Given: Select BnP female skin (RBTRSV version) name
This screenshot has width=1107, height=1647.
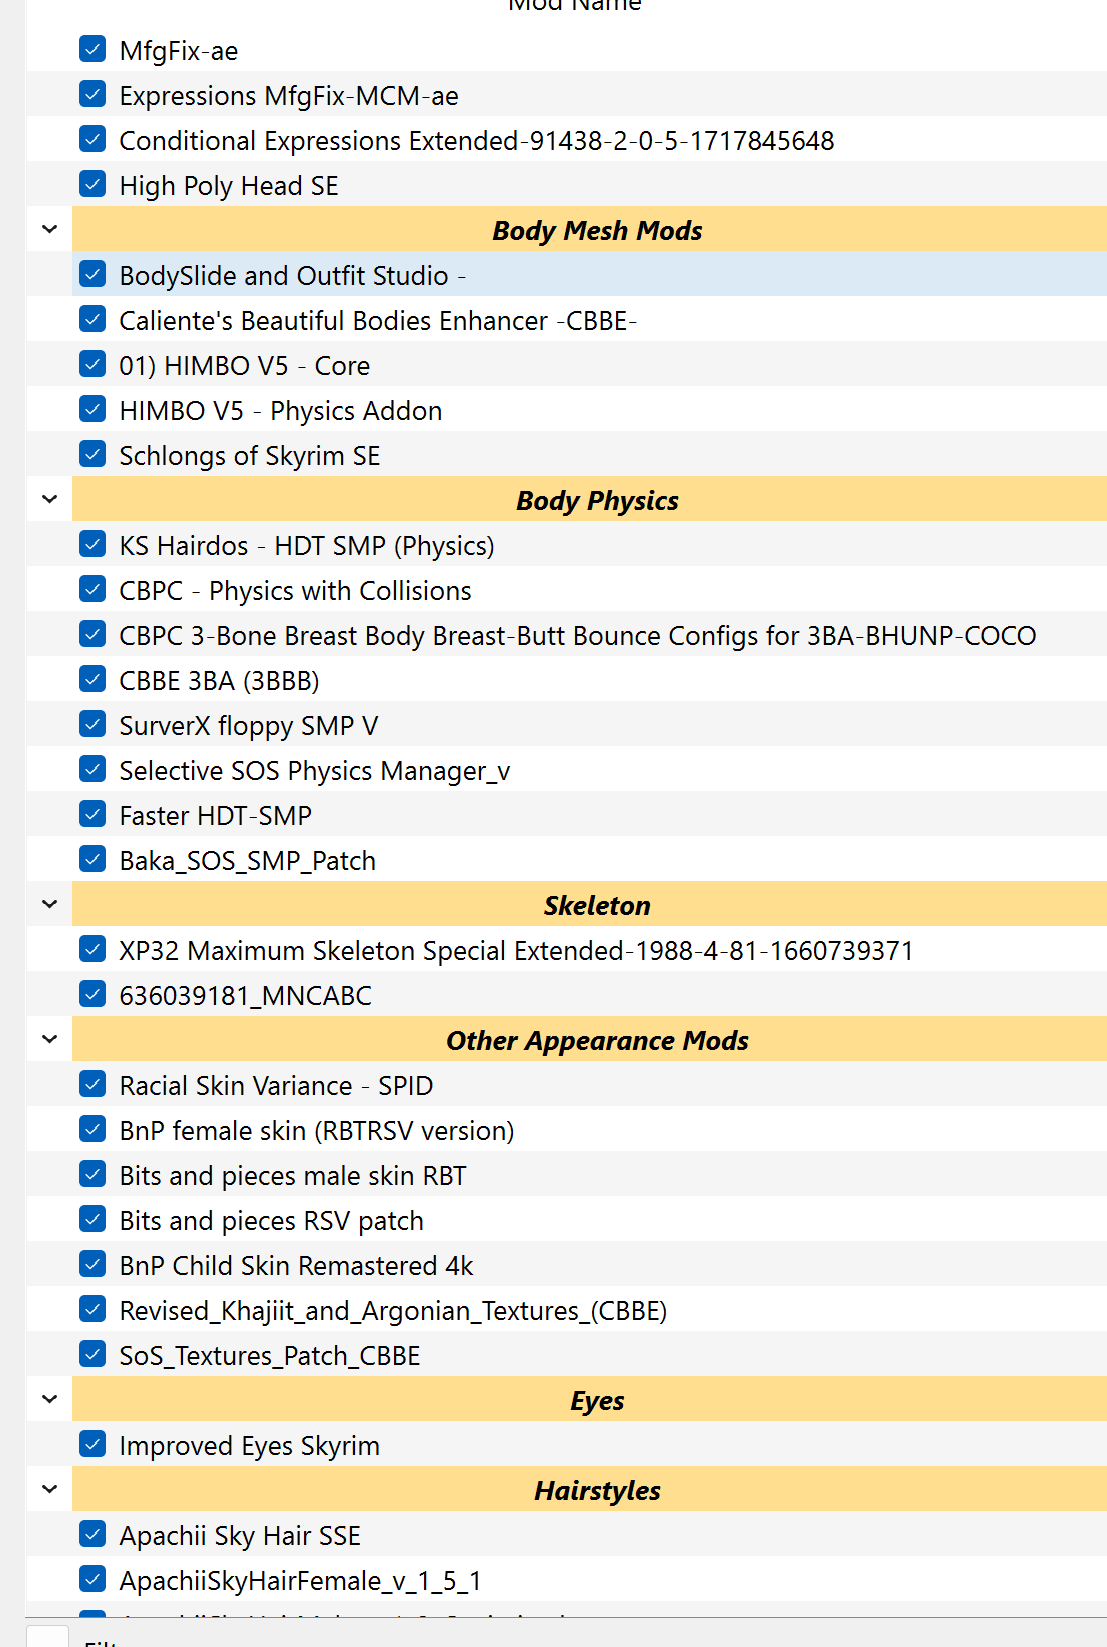Looking at the screenshot, I should click(x=317, y=1131).
